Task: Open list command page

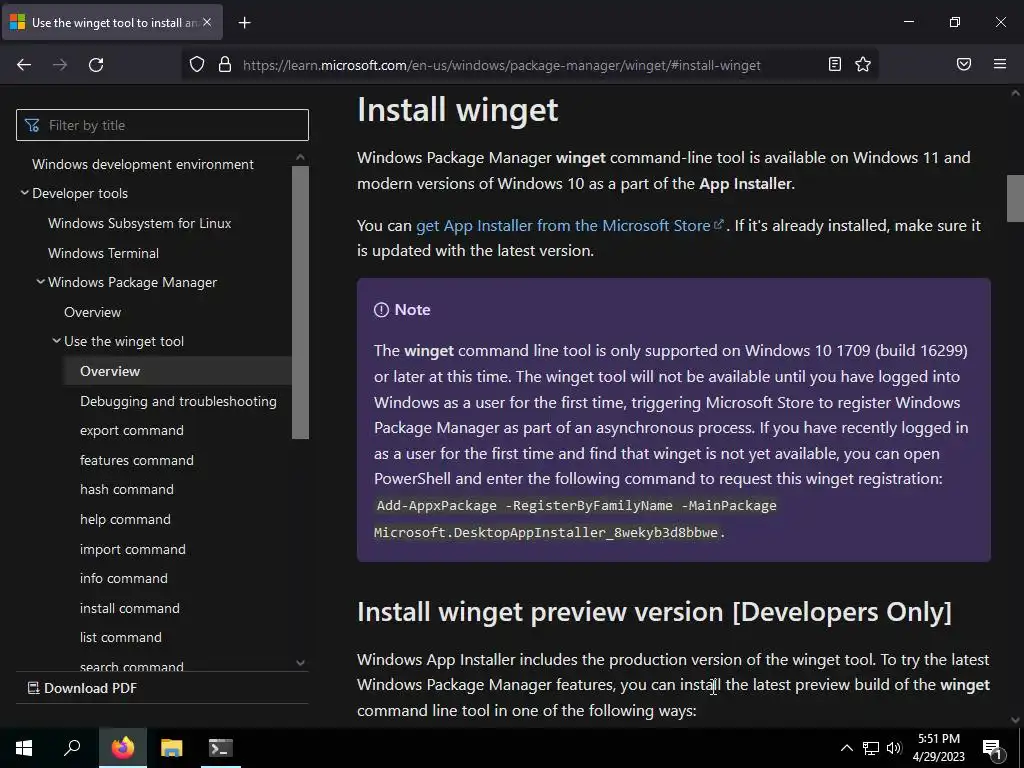Action: click(x=120, y=637)
